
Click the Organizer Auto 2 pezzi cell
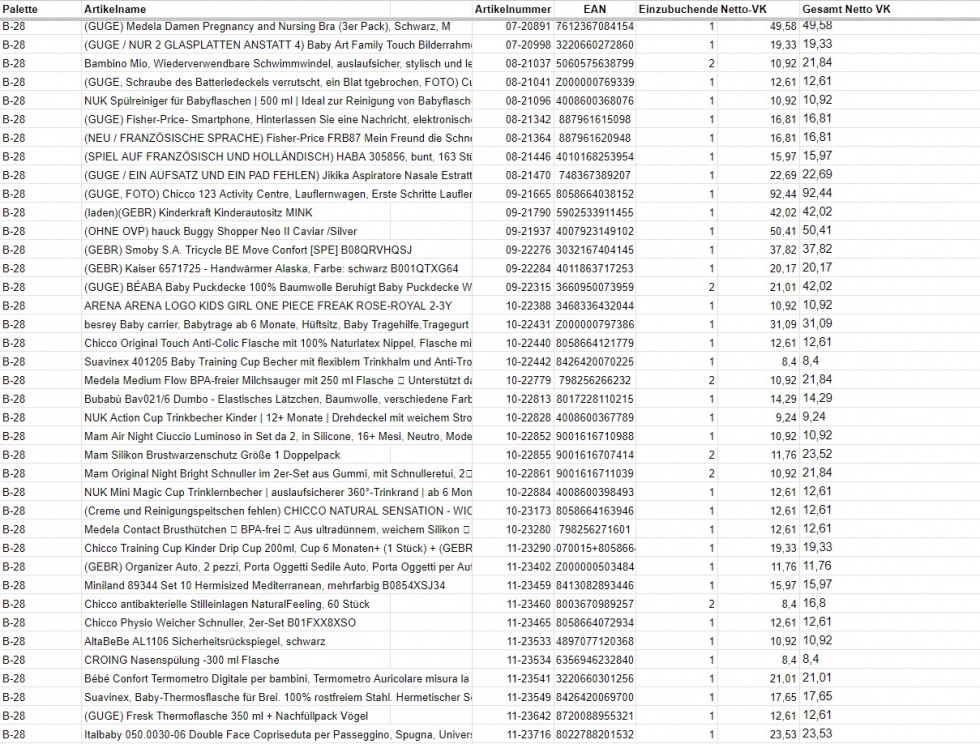[278, 566]
